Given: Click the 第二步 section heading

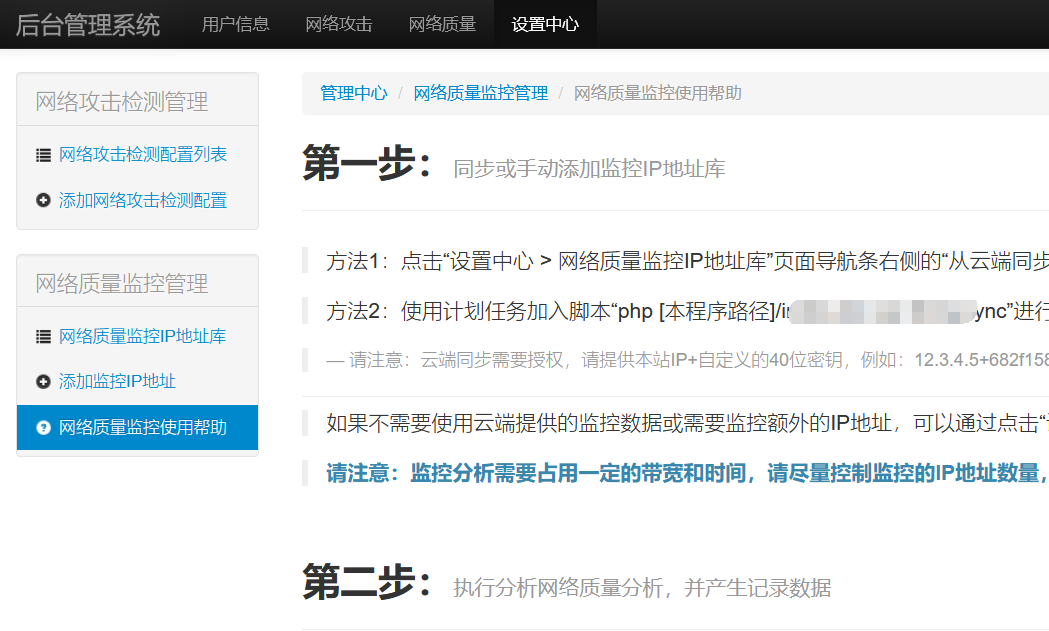Looking at the screenshot, I should 368,582.
